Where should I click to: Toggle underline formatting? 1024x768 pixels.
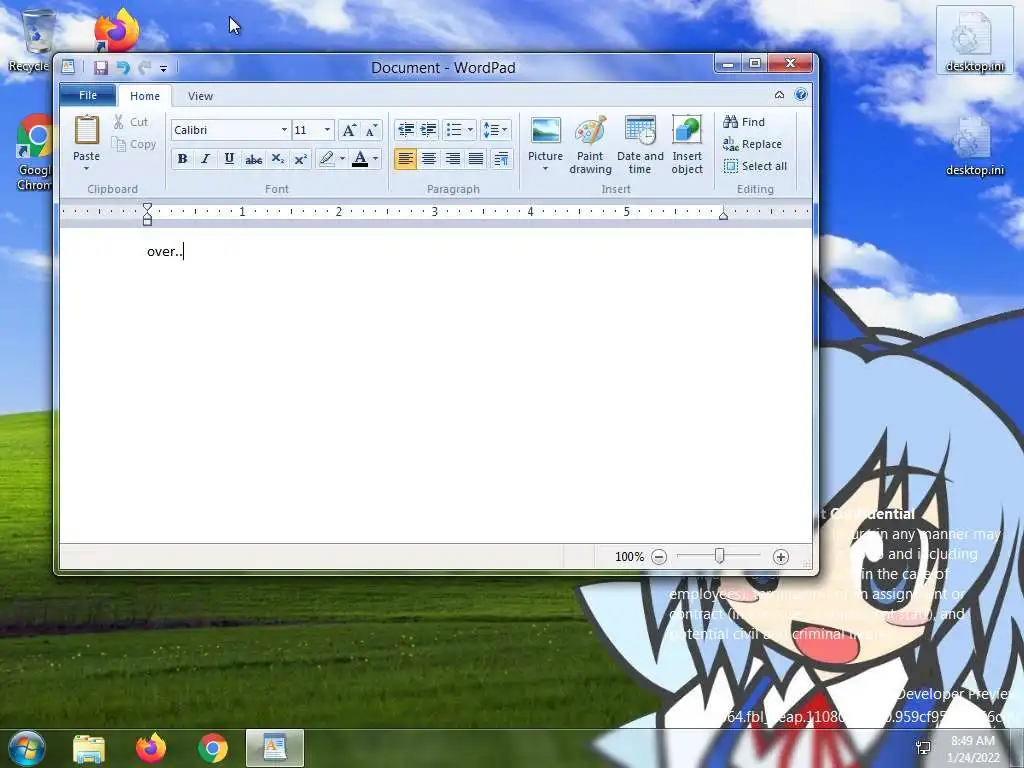coord(229,159)
